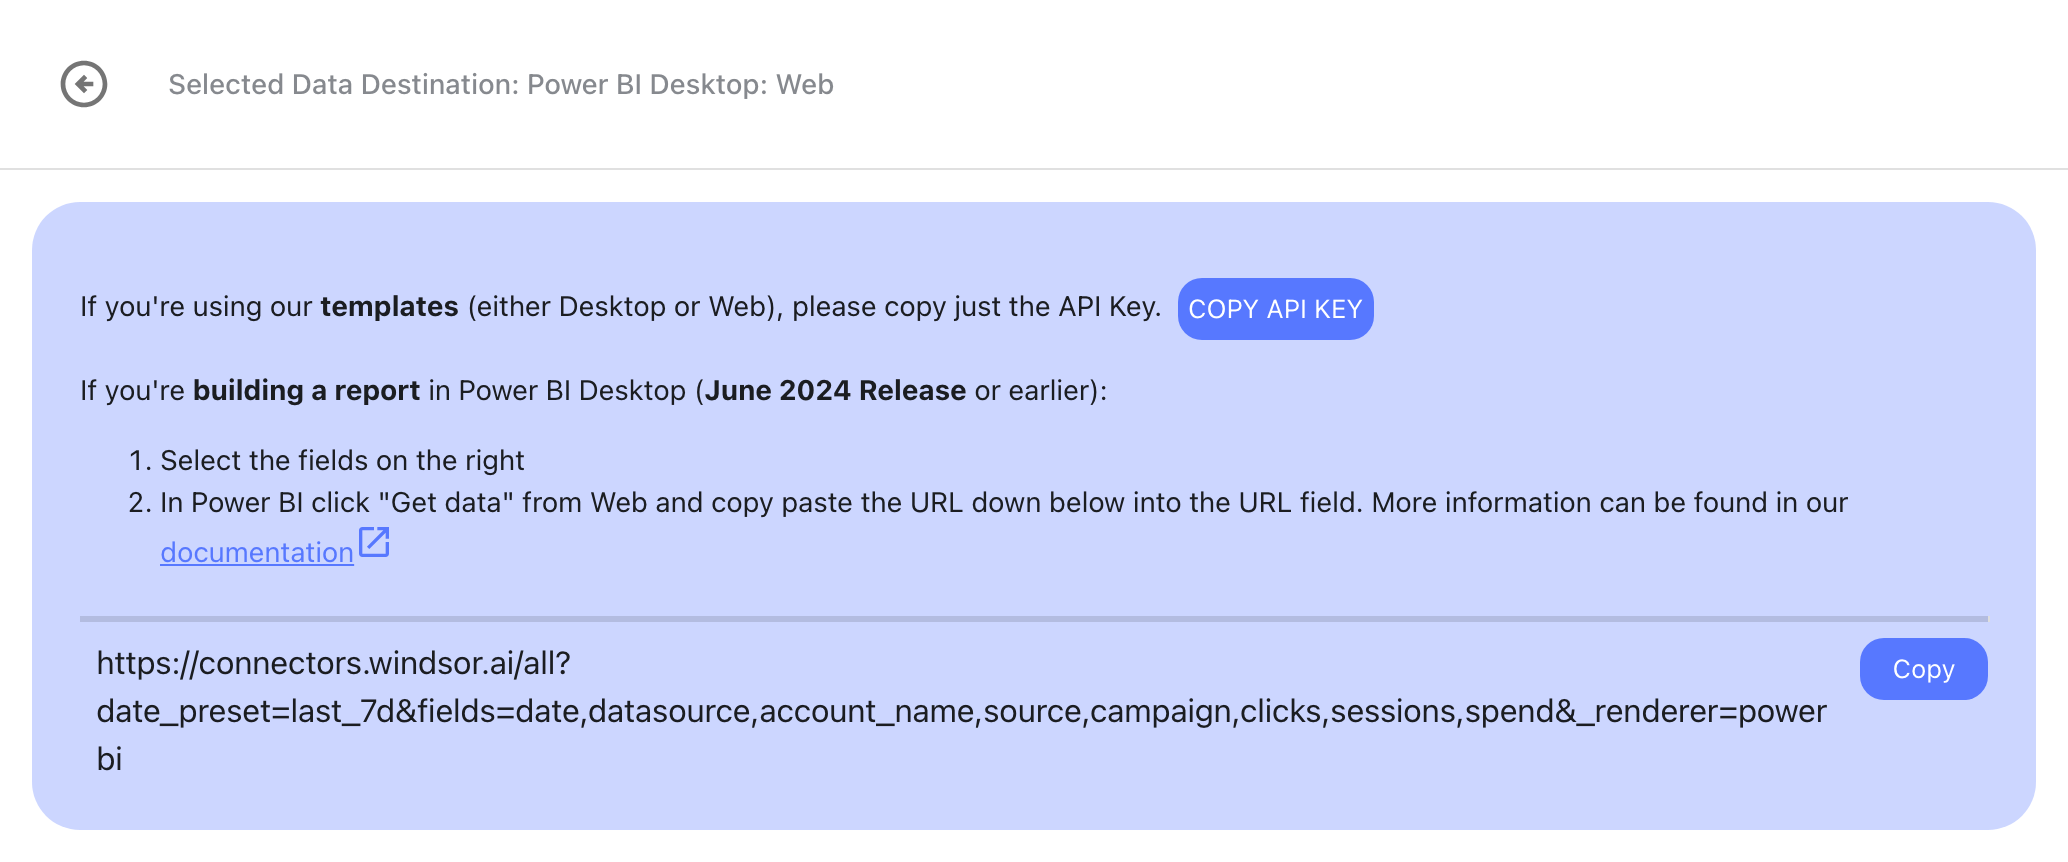The height and width of the screenshot is (862, 2068).
Task: Click the 'Selected Data Destination: Power BI Desktop: Web' heading
Action: pos(501,85)
